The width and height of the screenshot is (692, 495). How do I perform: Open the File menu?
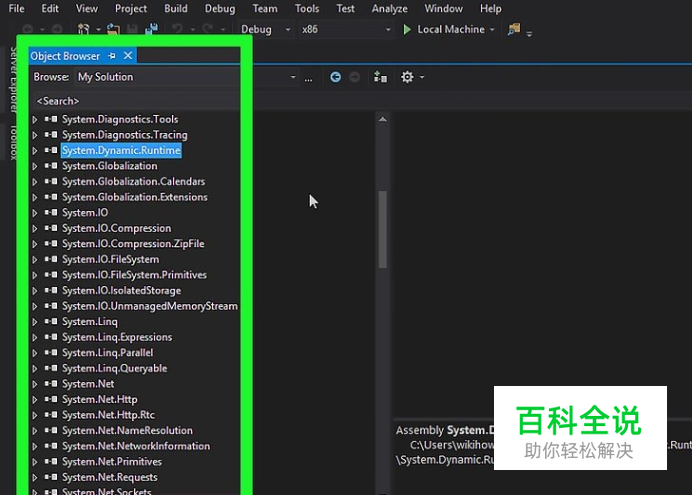point(16,8)
